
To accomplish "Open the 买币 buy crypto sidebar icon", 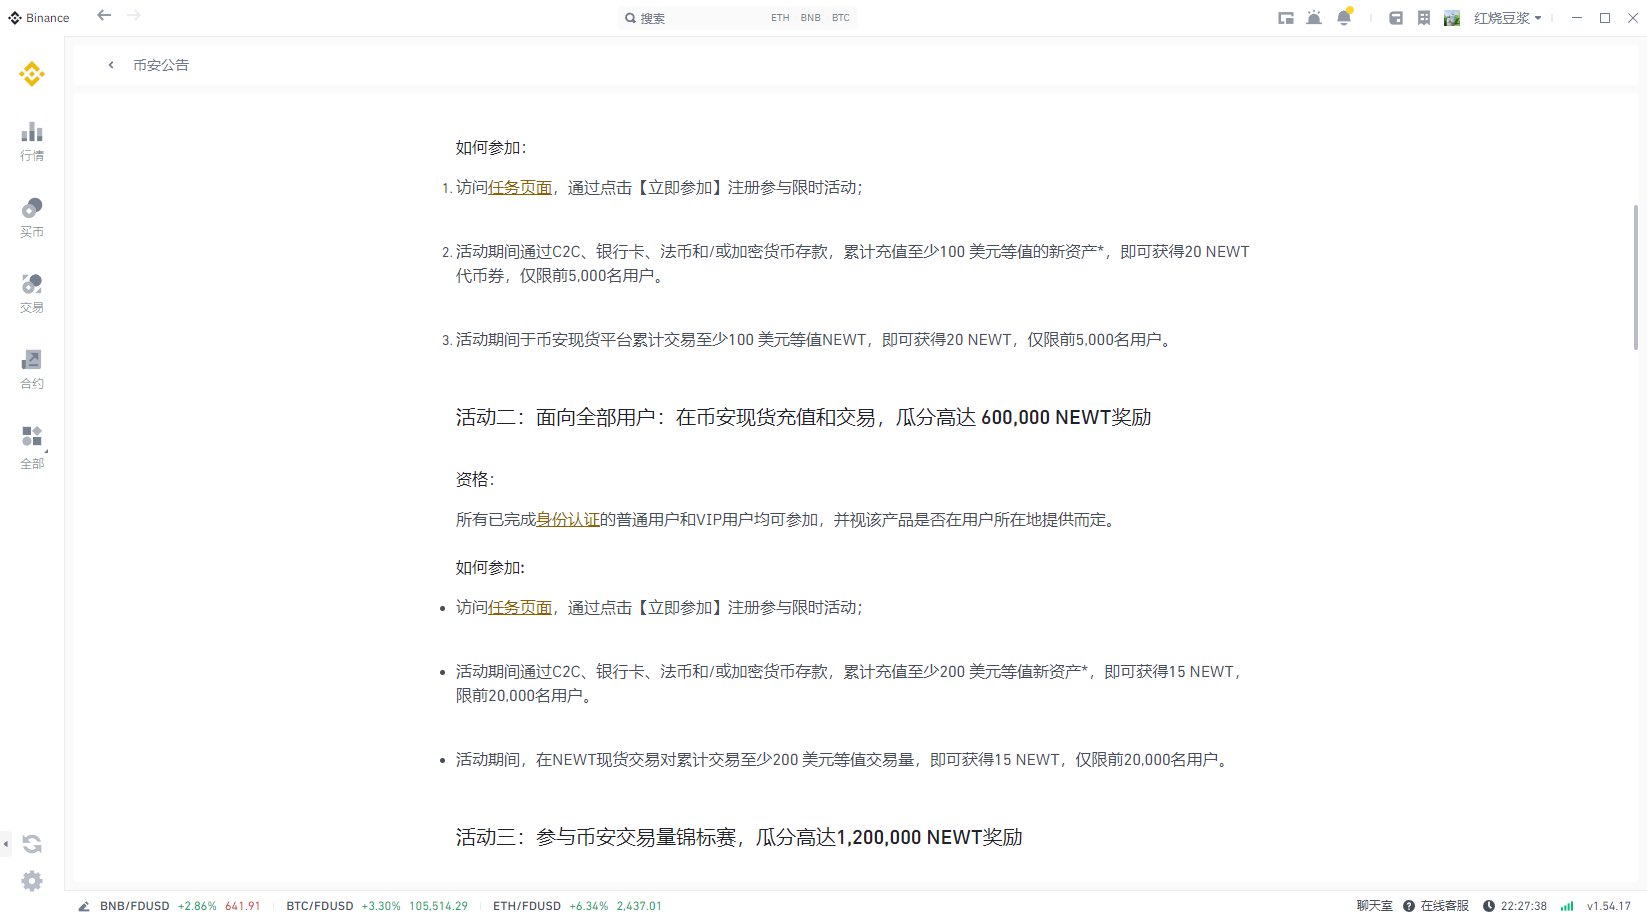I will (x=32, y=217).
